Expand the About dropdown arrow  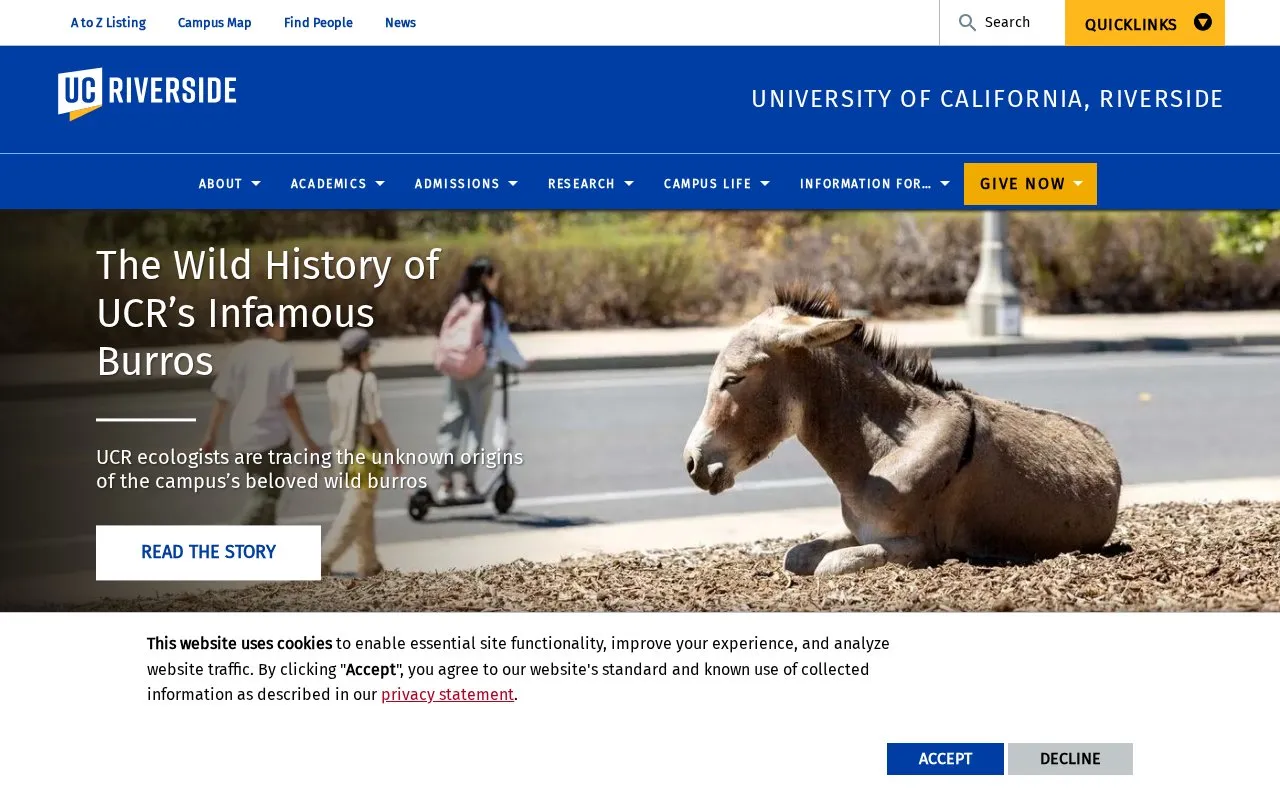[x=256, y=184]
